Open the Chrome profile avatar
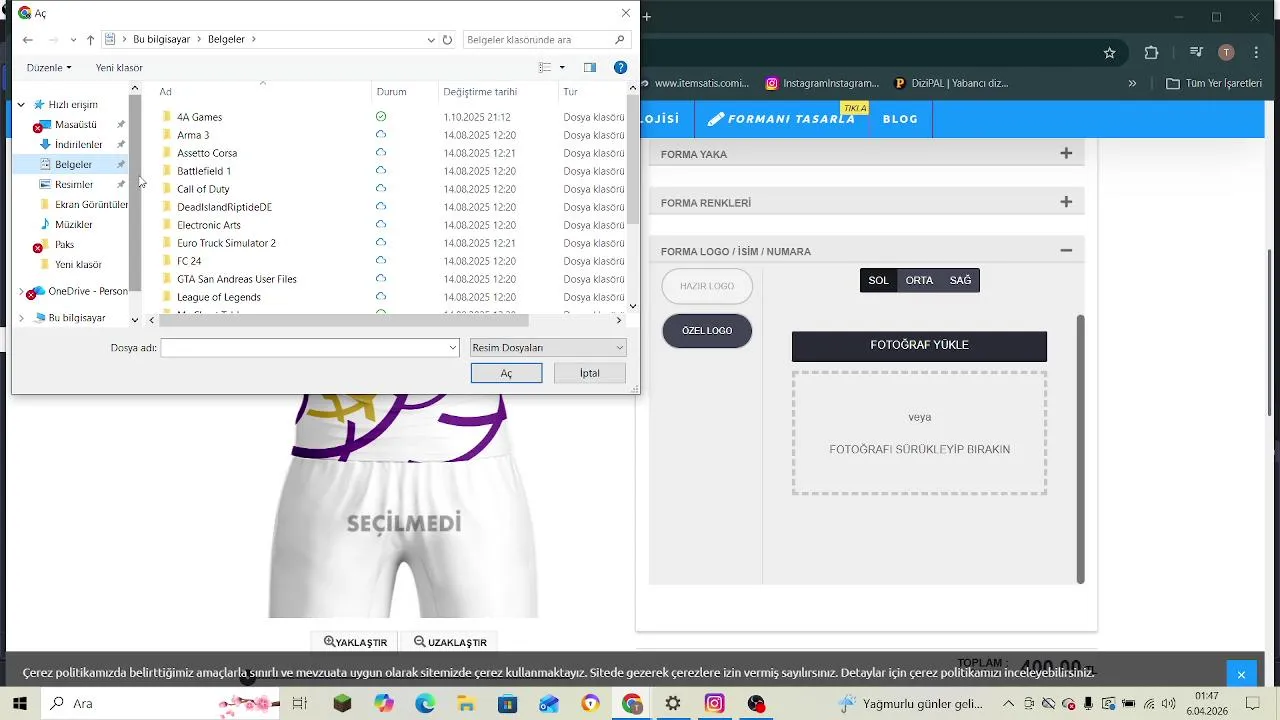 pyautogui.click(x=1226, y=52)
